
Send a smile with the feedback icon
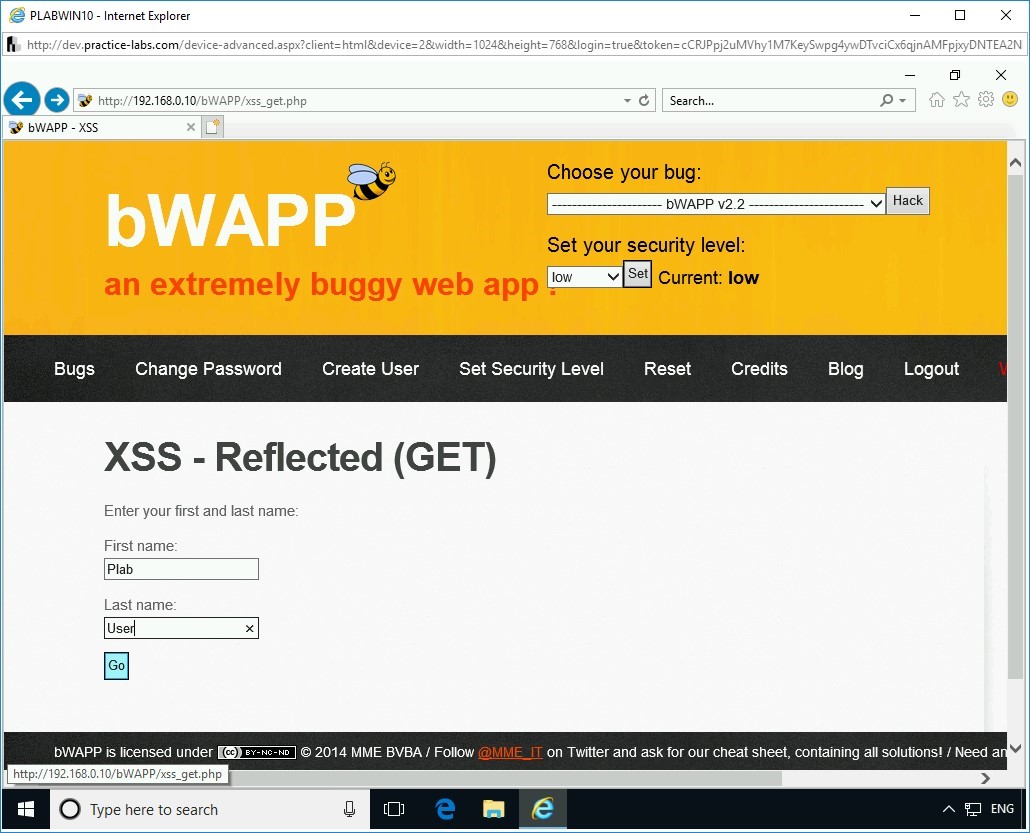click(x=1010, y=100)
